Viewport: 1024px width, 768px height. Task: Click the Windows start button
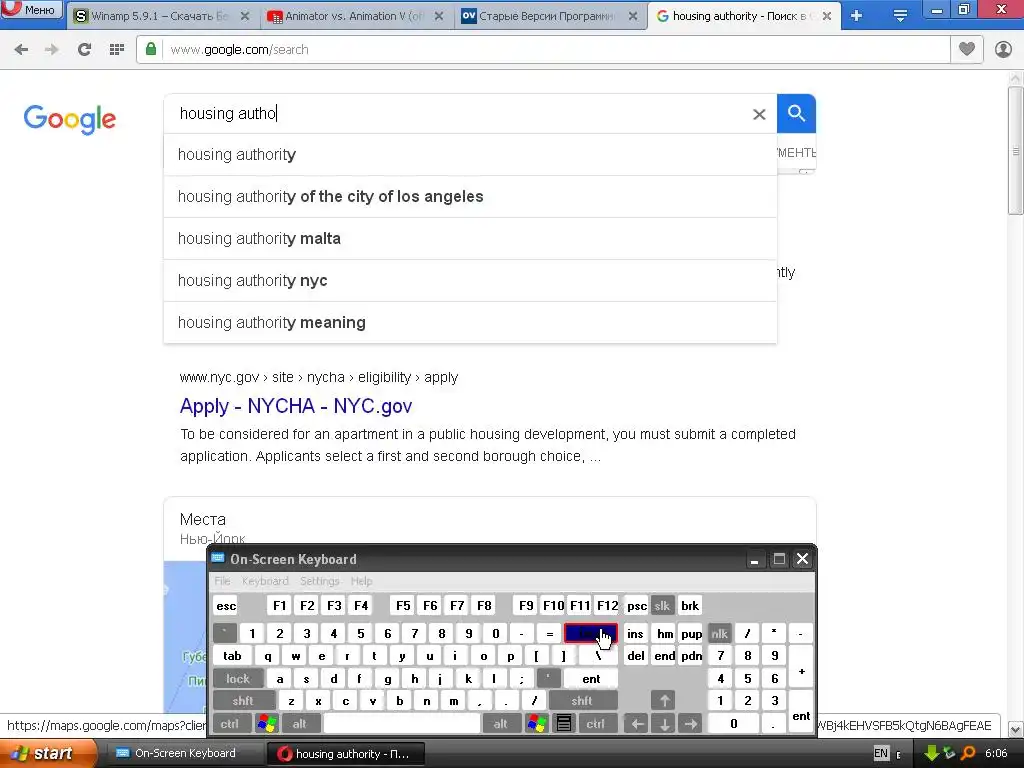point(47,753)
